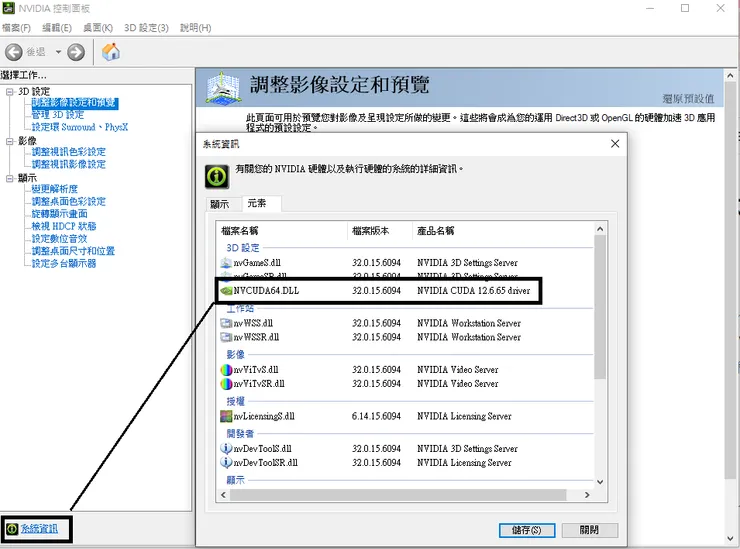Close the 系統資訊 dialog with X
740x549 pixels.
615,144
